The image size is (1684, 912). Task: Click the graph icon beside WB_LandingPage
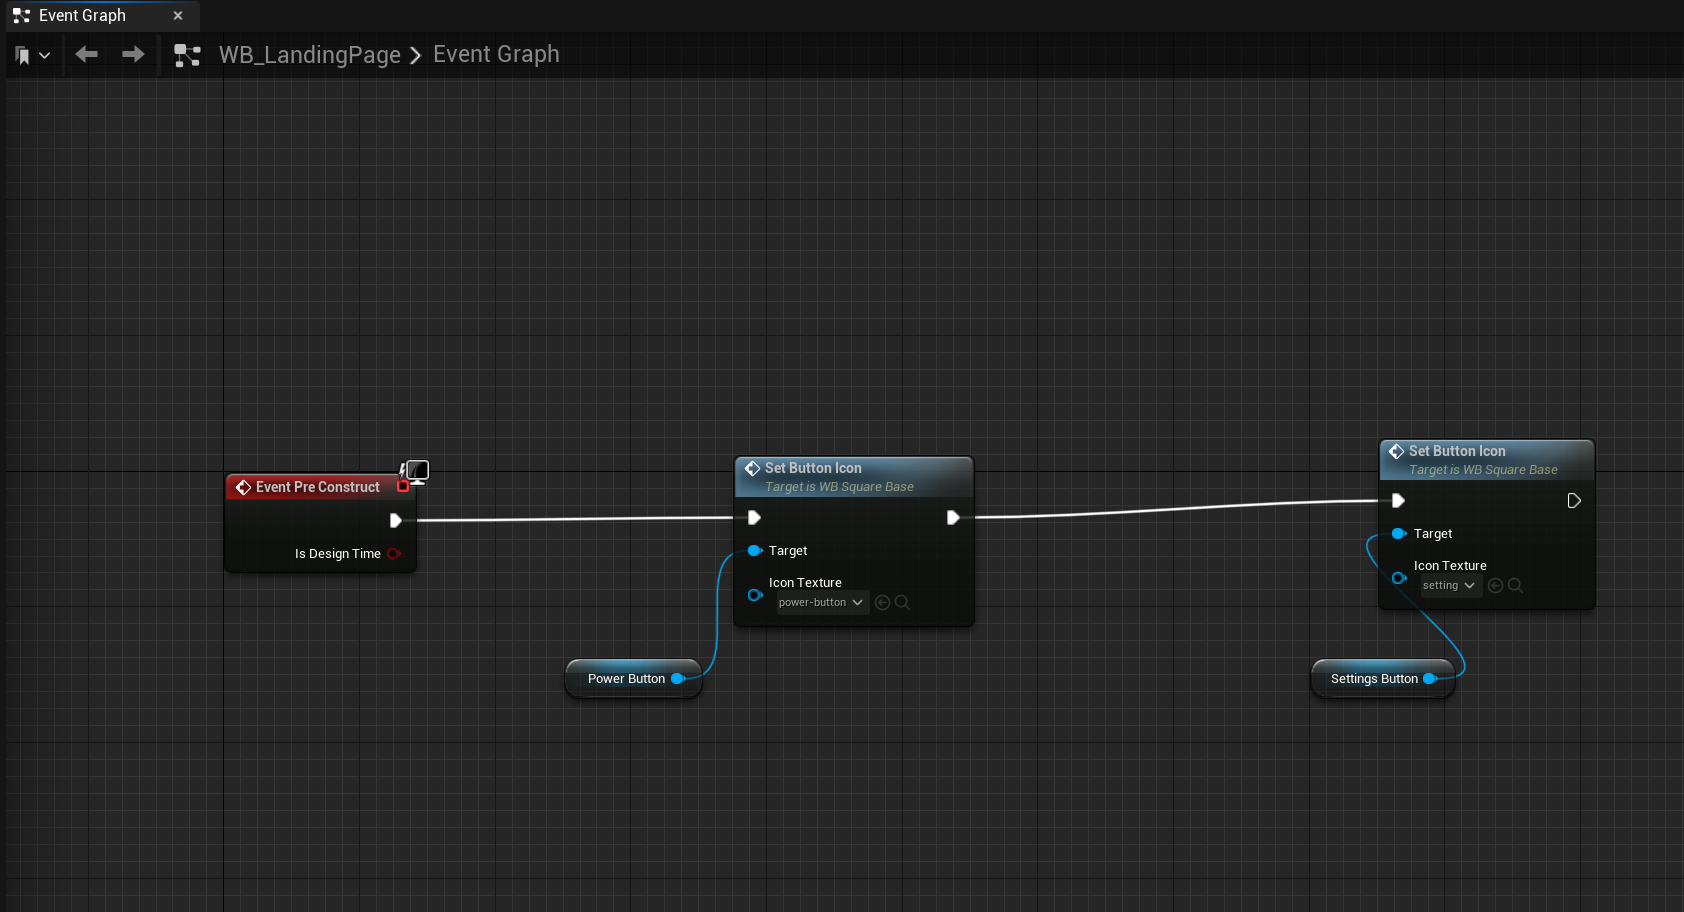[x=187, y=55]
